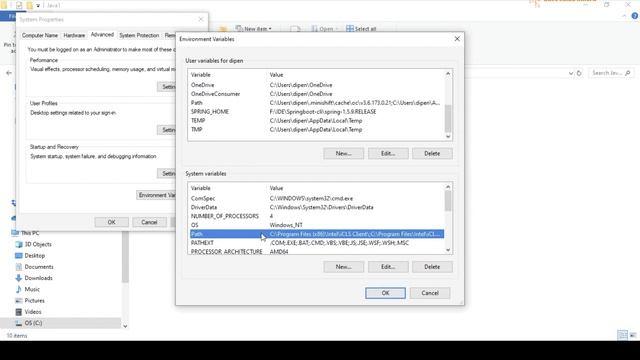This screenshot has width=640, height=360.
Task: Click New under User variables
Action: [343, 153]
